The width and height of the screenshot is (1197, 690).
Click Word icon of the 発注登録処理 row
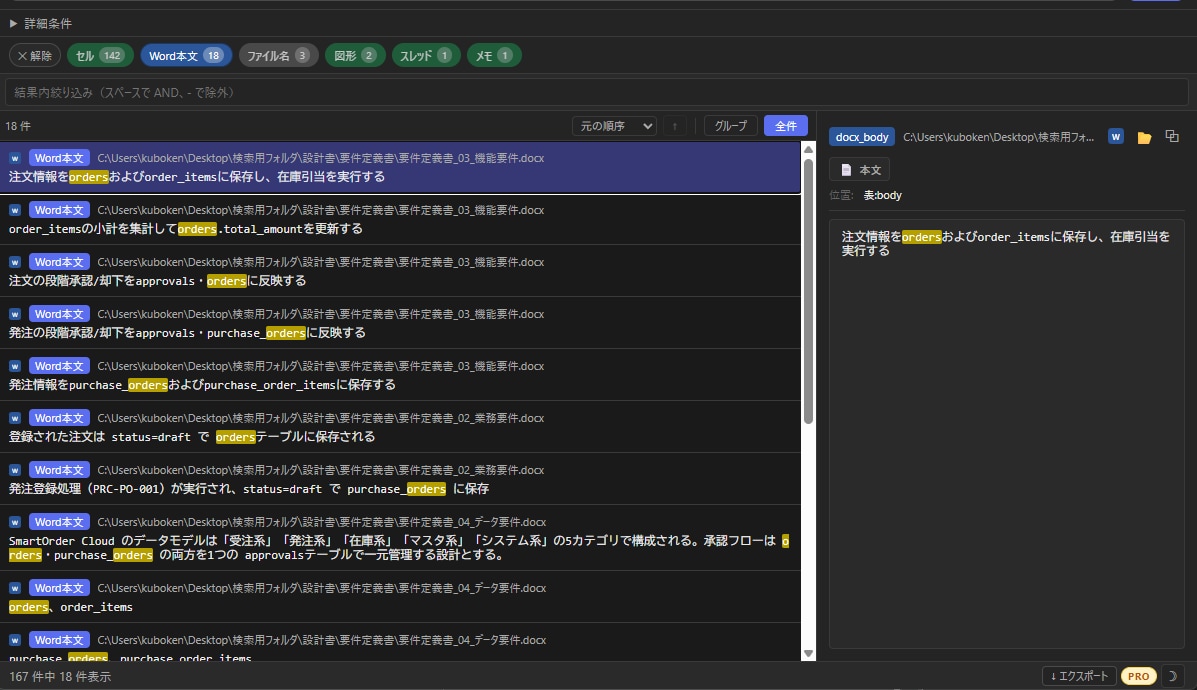[x=15, y=469]
